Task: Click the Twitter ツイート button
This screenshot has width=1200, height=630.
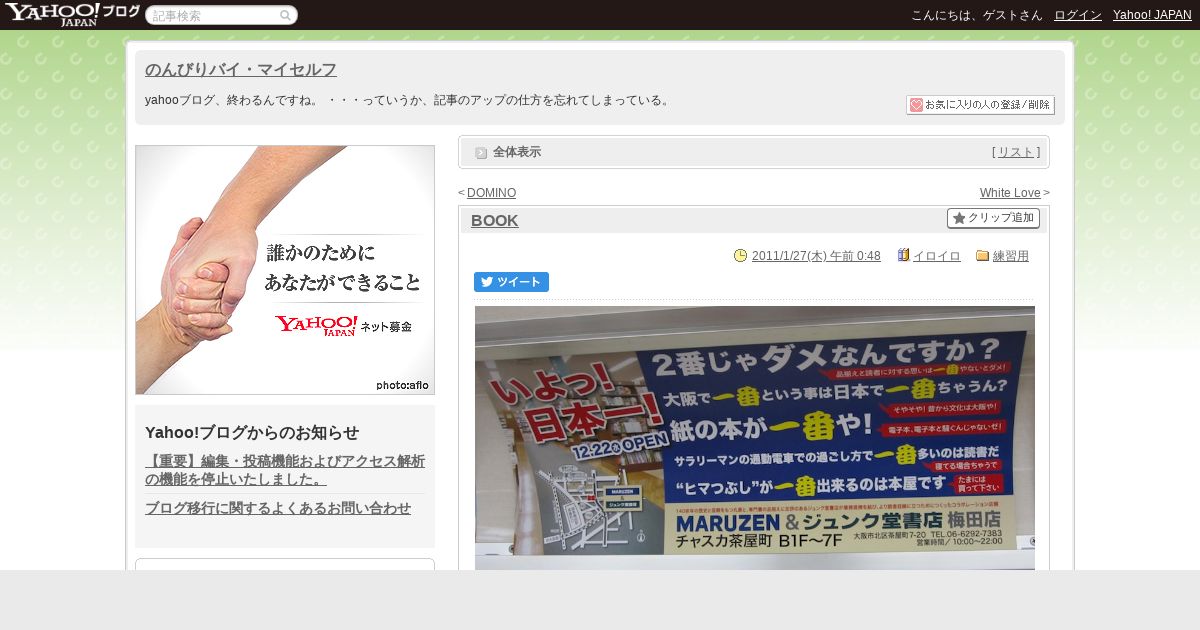Action: tap(511, 282)
